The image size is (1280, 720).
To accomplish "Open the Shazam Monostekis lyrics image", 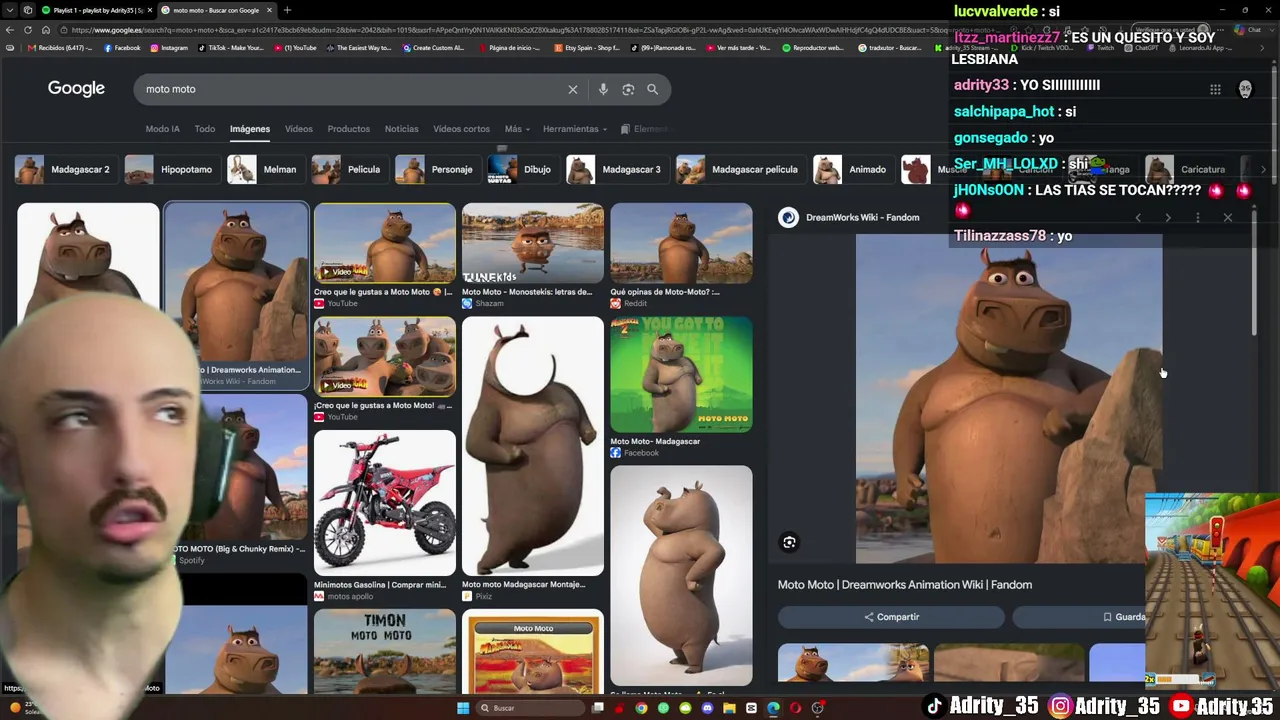I will pyautogui.click(x=533, y=243).
